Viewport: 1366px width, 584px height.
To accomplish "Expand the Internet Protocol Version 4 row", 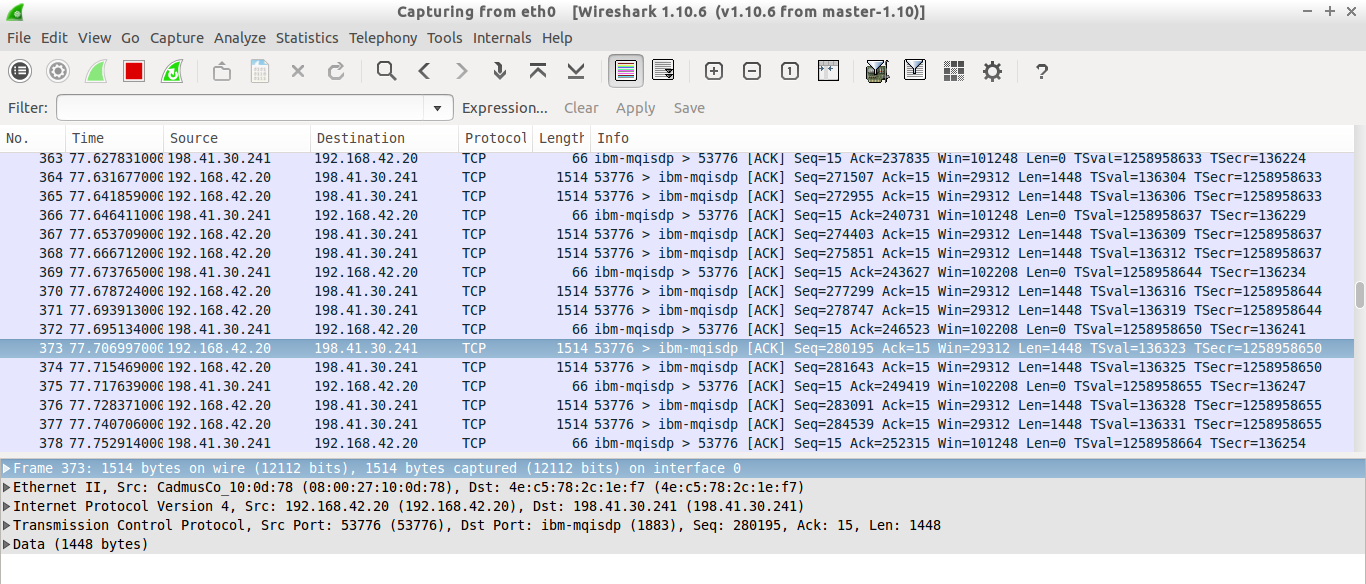I will 7,506.
